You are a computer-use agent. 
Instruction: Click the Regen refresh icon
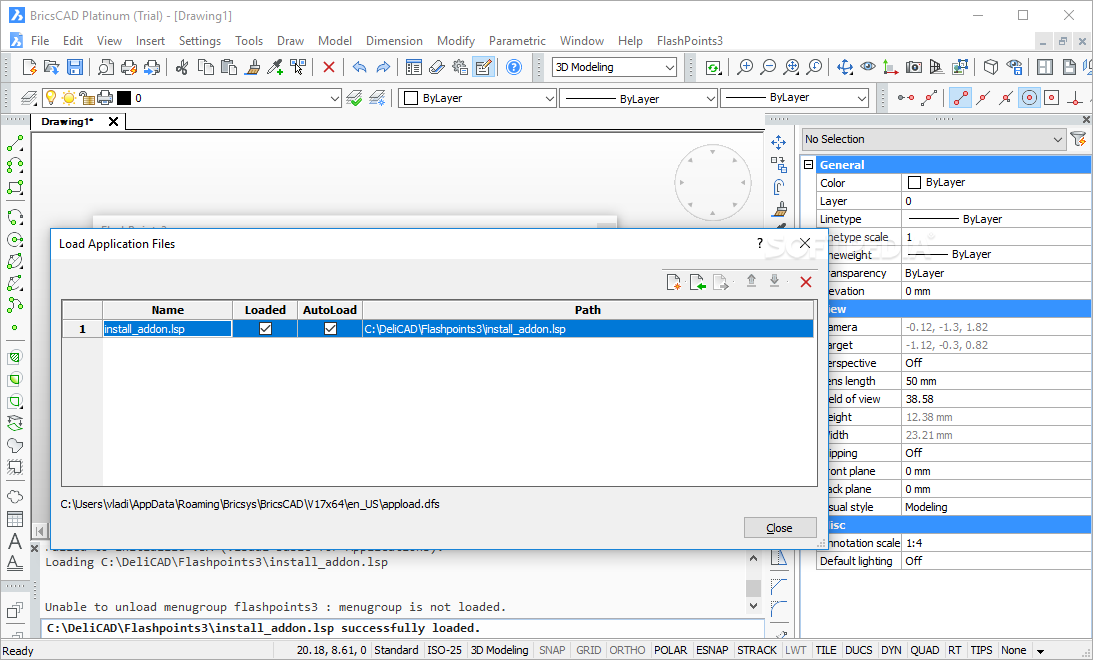tap(712, 68)
